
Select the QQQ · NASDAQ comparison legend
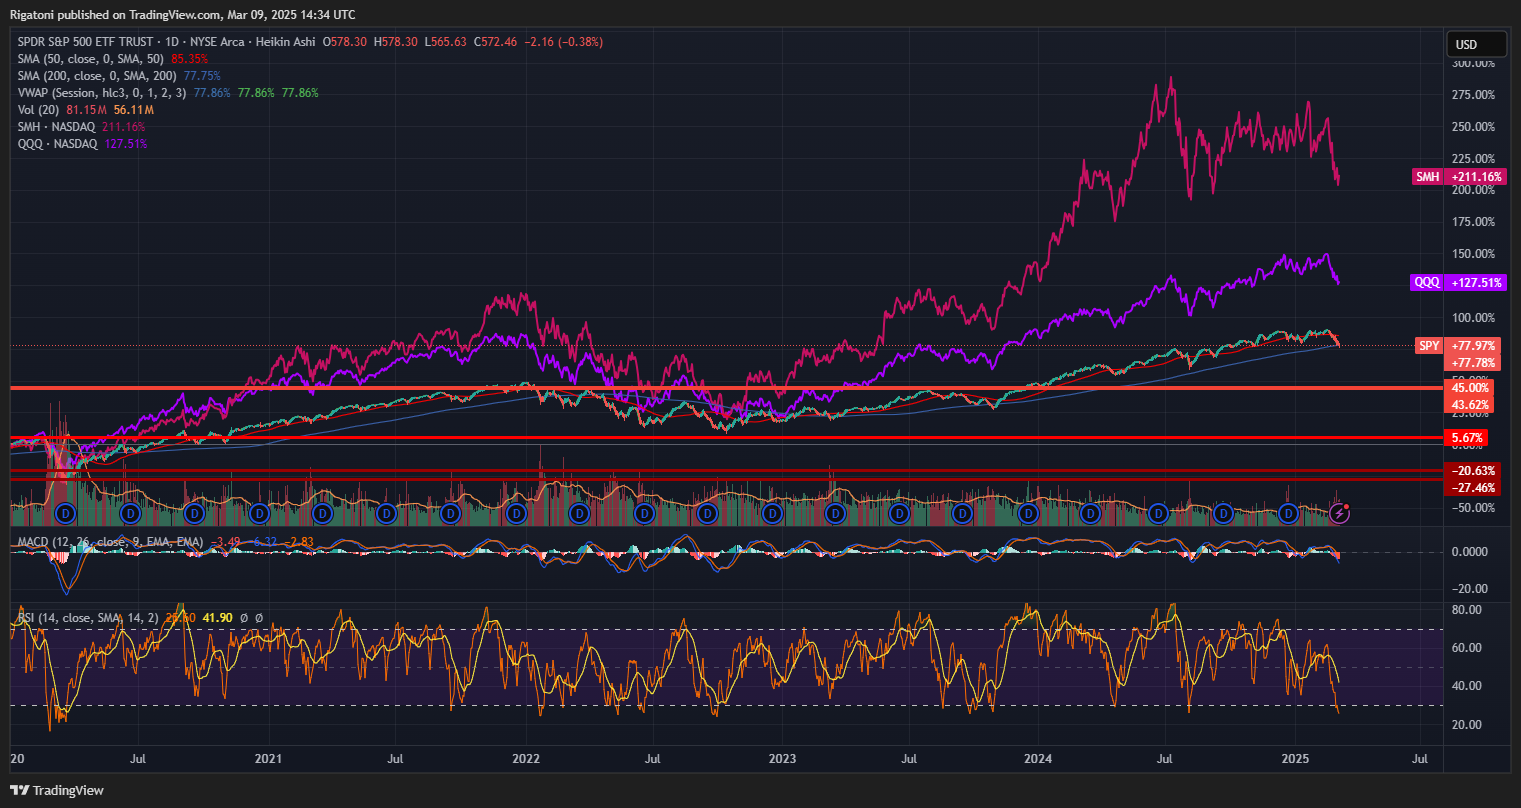58,144
